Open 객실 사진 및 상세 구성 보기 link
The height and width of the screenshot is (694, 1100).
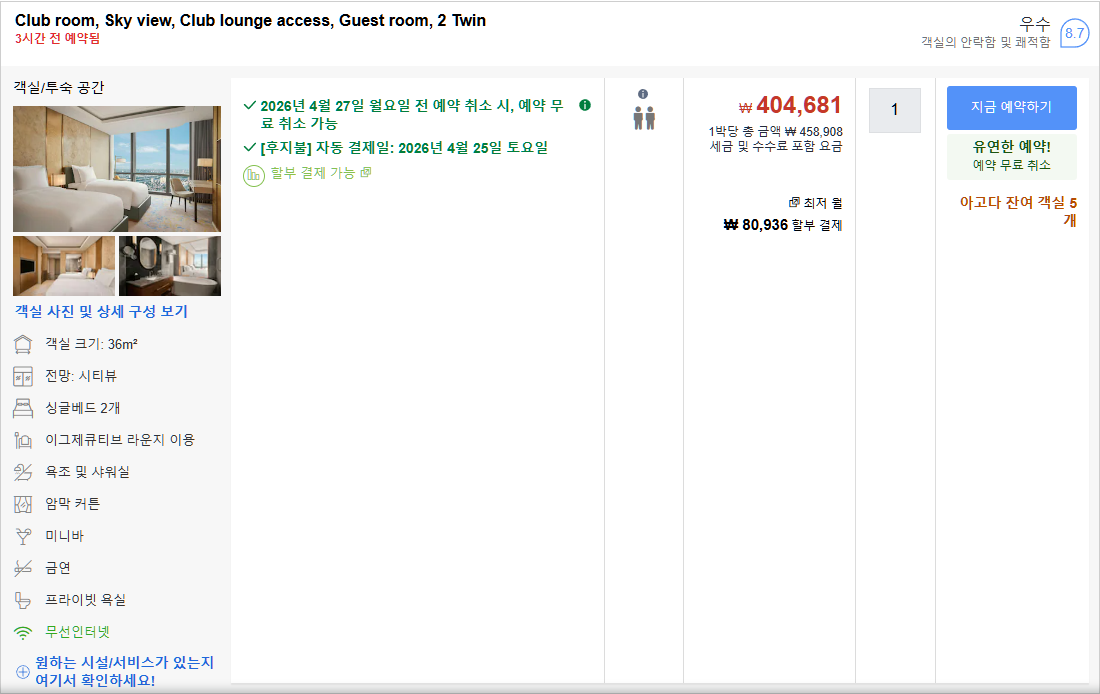coord(101,312)
